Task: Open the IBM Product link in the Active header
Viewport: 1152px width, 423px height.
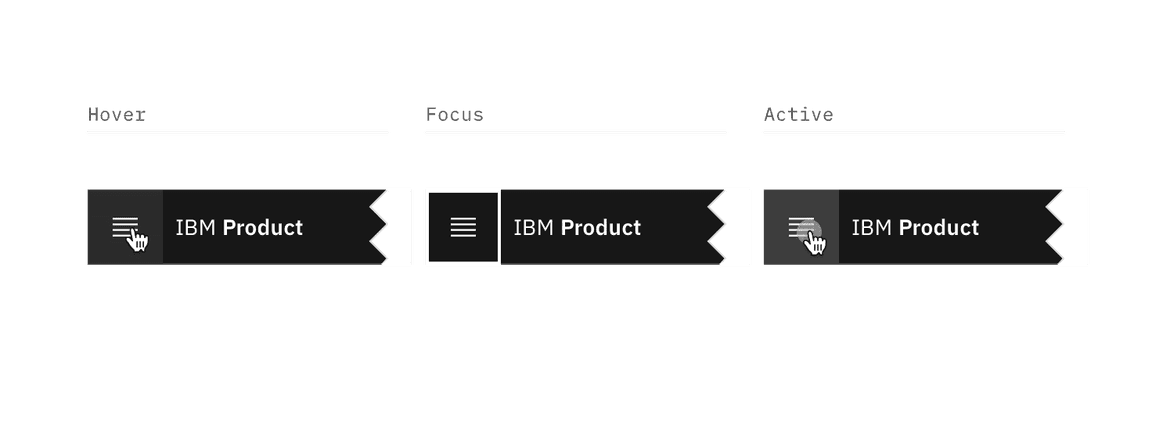Action: click(915, 228)
